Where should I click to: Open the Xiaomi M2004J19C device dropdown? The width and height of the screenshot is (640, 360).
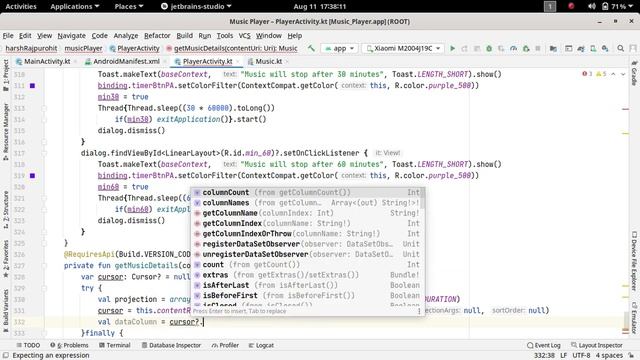click(404, 48)
